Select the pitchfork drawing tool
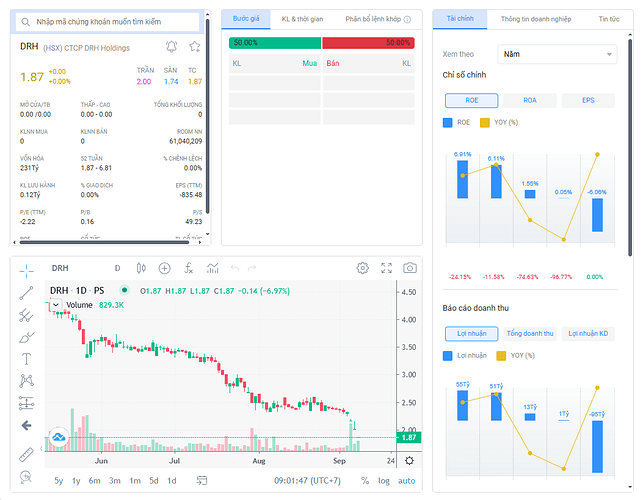 coord(26,315)
